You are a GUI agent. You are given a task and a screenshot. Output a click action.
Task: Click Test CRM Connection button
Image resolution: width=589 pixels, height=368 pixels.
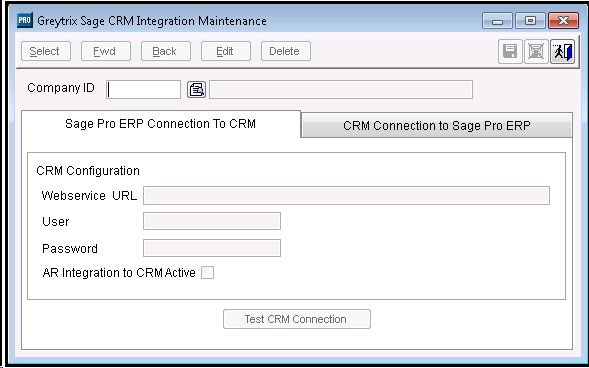click(x=297, y=319)
